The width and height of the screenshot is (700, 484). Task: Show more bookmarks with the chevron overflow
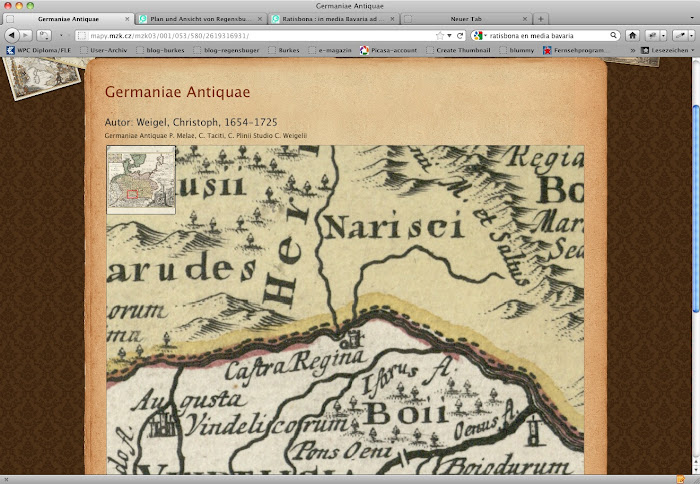[x=633, y=50]
